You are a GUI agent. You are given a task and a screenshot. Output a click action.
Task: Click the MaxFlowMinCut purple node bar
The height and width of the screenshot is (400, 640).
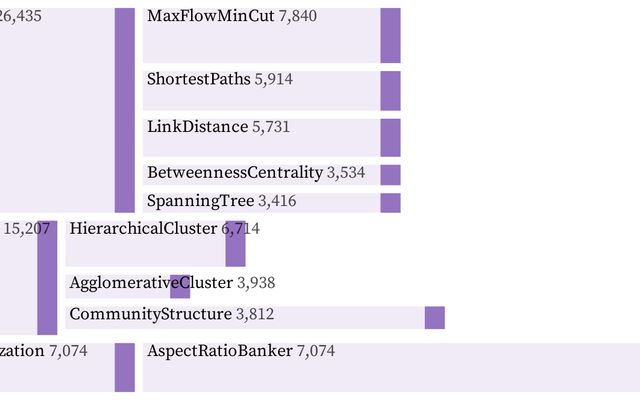(x=390, y=36)
